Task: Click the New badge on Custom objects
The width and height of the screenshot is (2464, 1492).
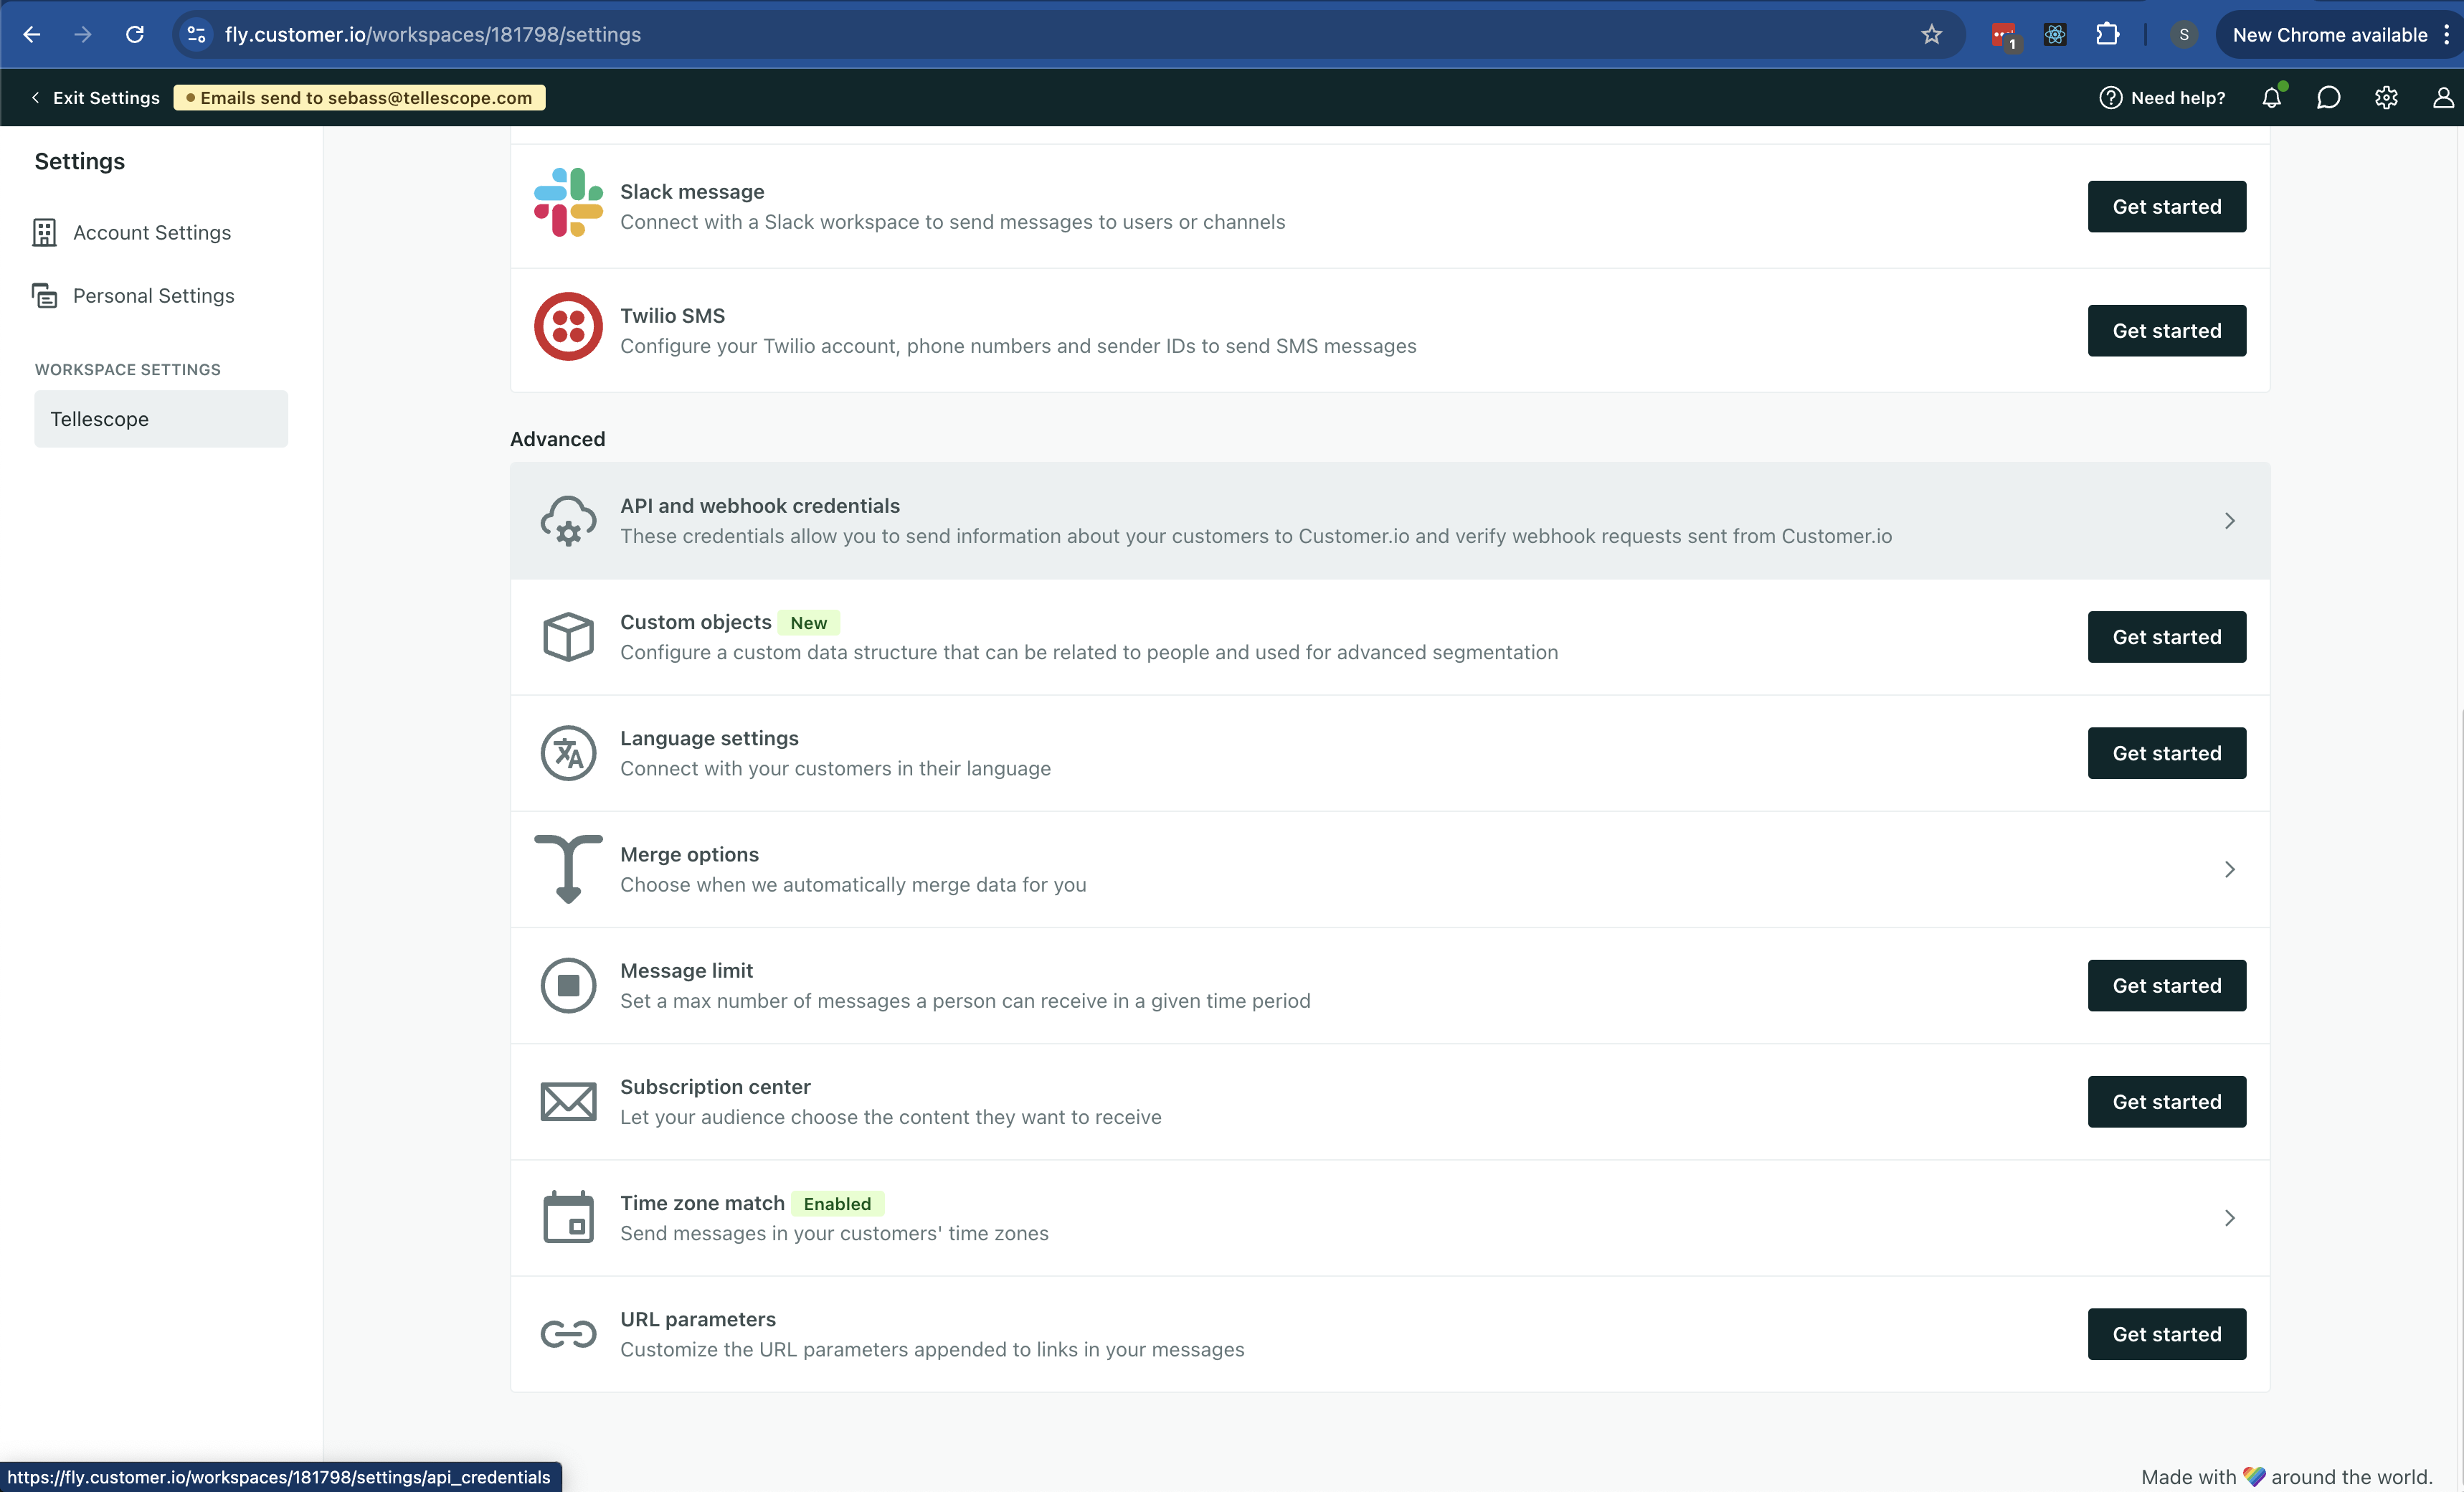Action: [x=809, y=623]
